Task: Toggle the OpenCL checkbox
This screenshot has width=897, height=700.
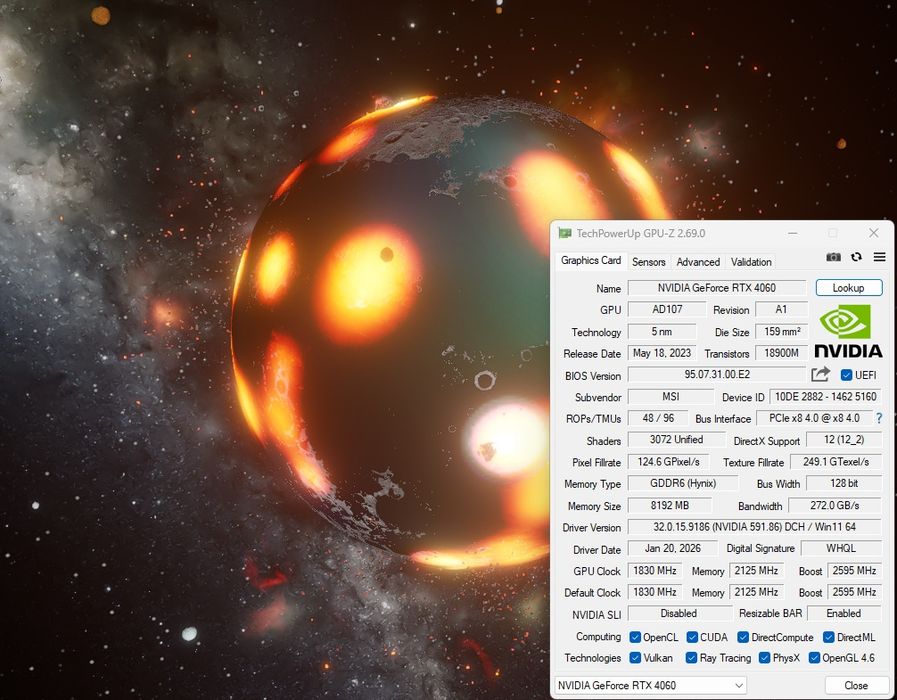Action: pyautogui.click(x=635, y=637)
